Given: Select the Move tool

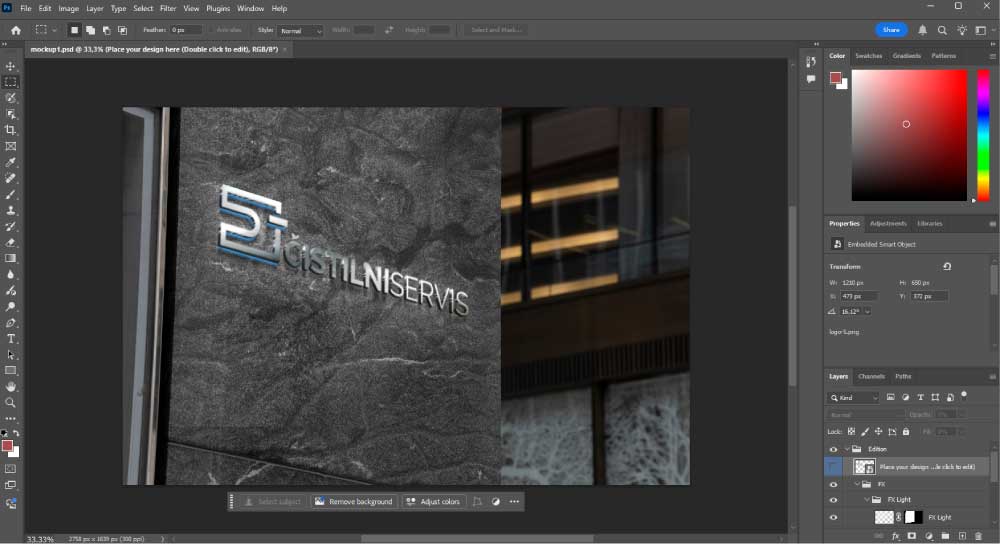Looking at the screenshot, I should click(11, 66).
